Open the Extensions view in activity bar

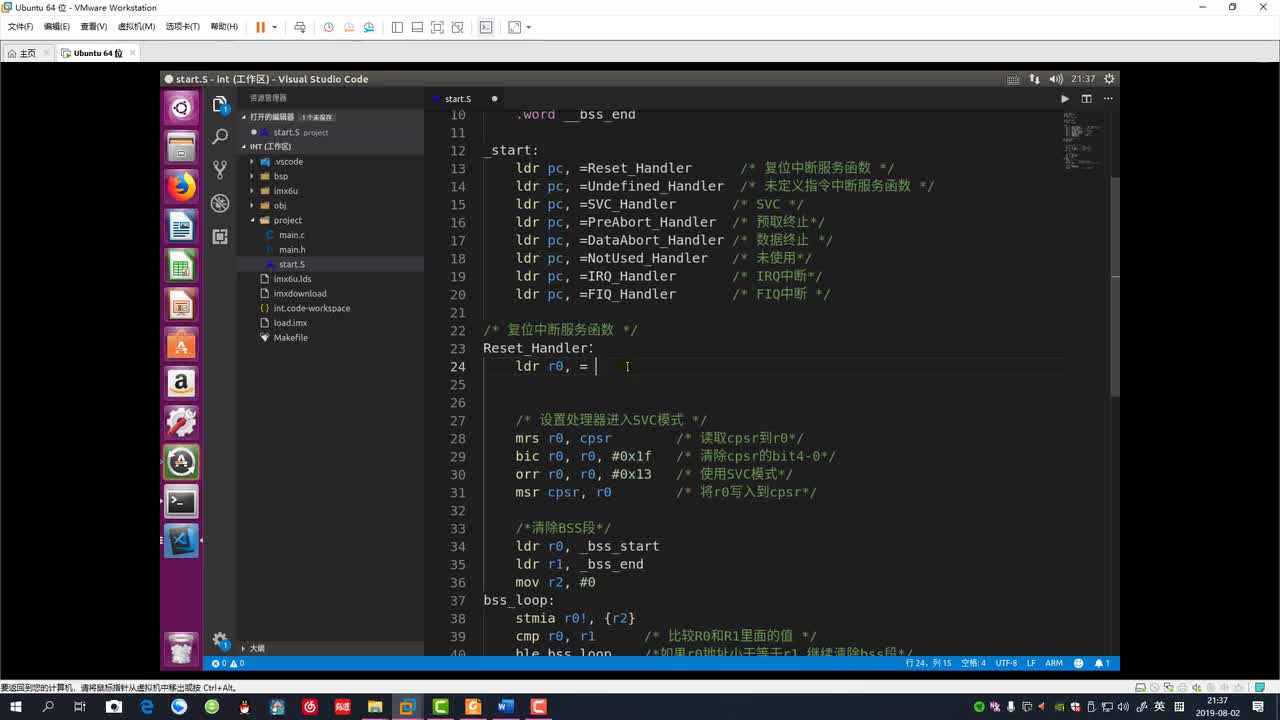[x=220, y=236]
